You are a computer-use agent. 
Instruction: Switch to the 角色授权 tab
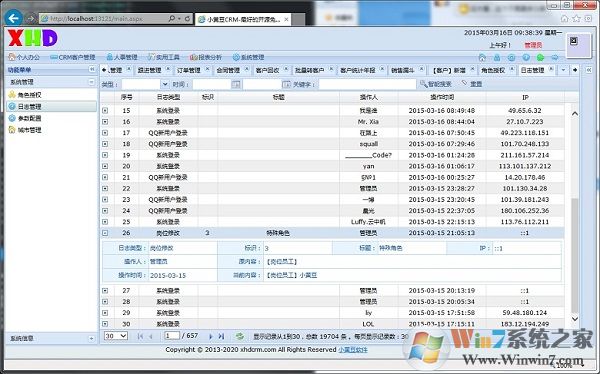(x=493, y=70)
